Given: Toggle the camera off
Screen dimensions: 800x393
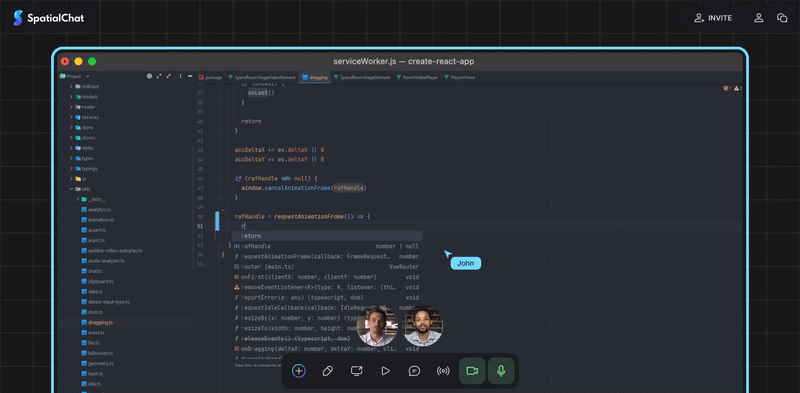Looking at the screenshot, I should click(x=472, y=371).
